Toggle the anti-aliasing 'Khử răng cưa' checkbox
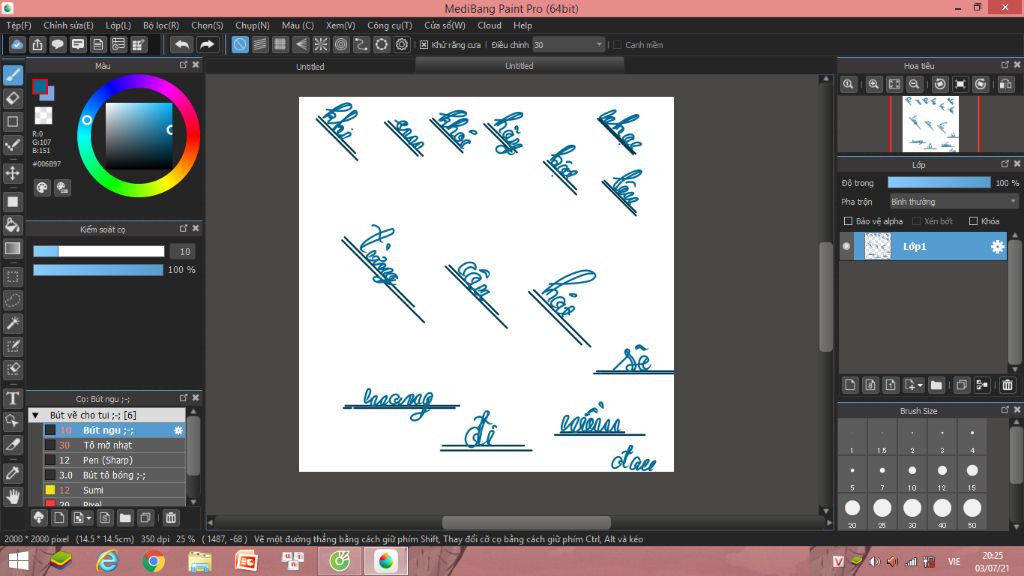Image resolution: width=1024 pixels, height=576 pixels. (424, 44)
